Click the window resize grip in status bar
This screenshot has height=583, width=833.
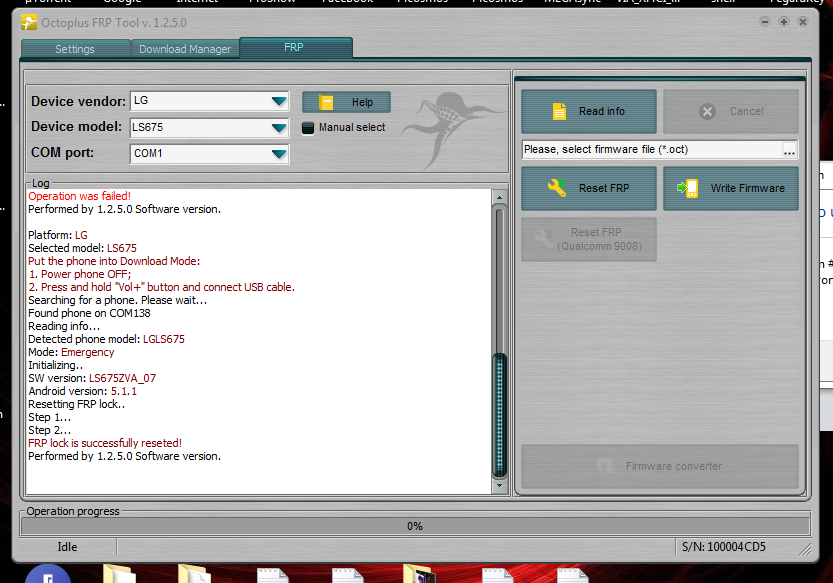[806, 550]
